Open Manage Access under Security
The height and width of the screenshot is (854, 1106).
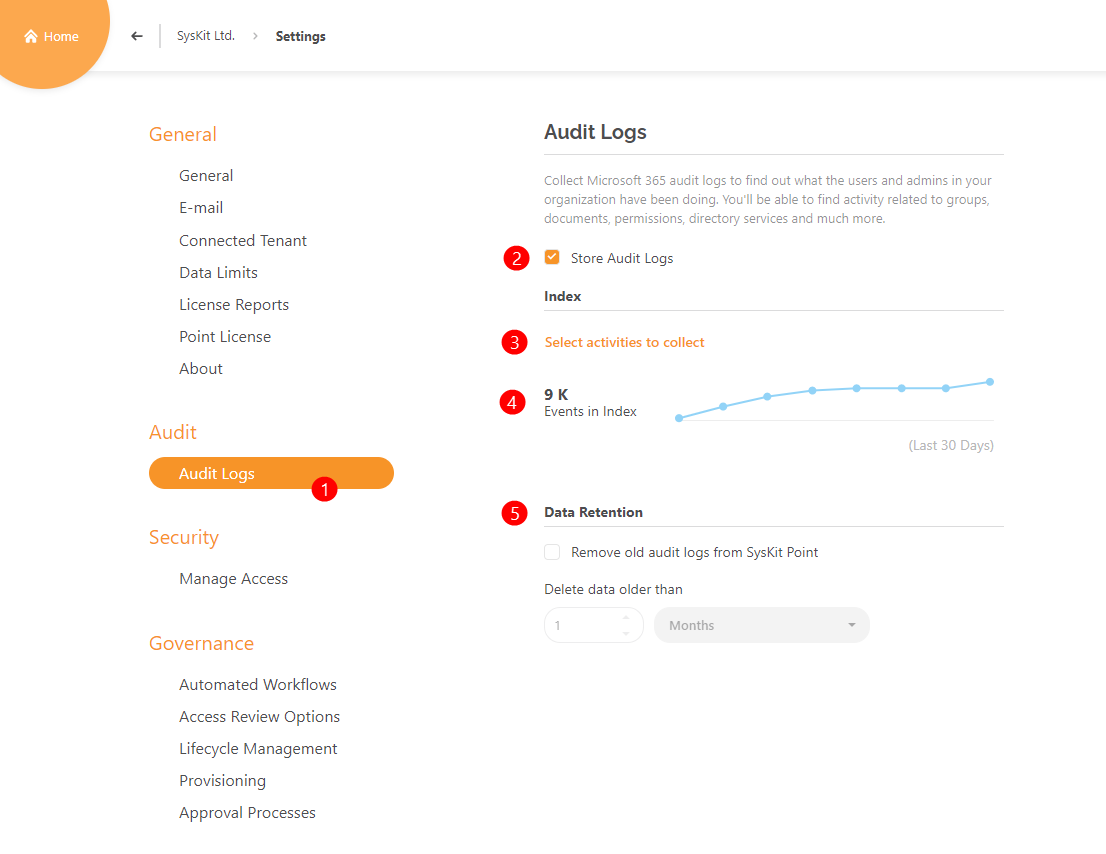pyautogui.click(x=233, y=578)
